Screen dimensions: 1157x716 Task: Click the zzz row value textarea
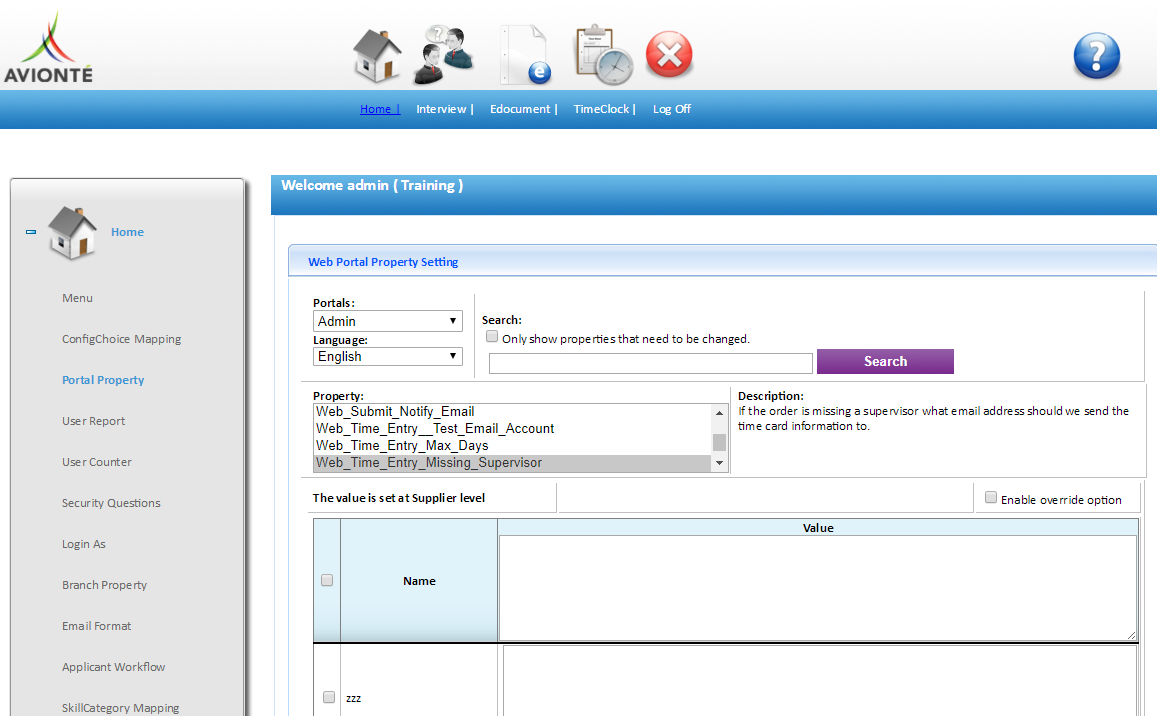click(820, 681)
